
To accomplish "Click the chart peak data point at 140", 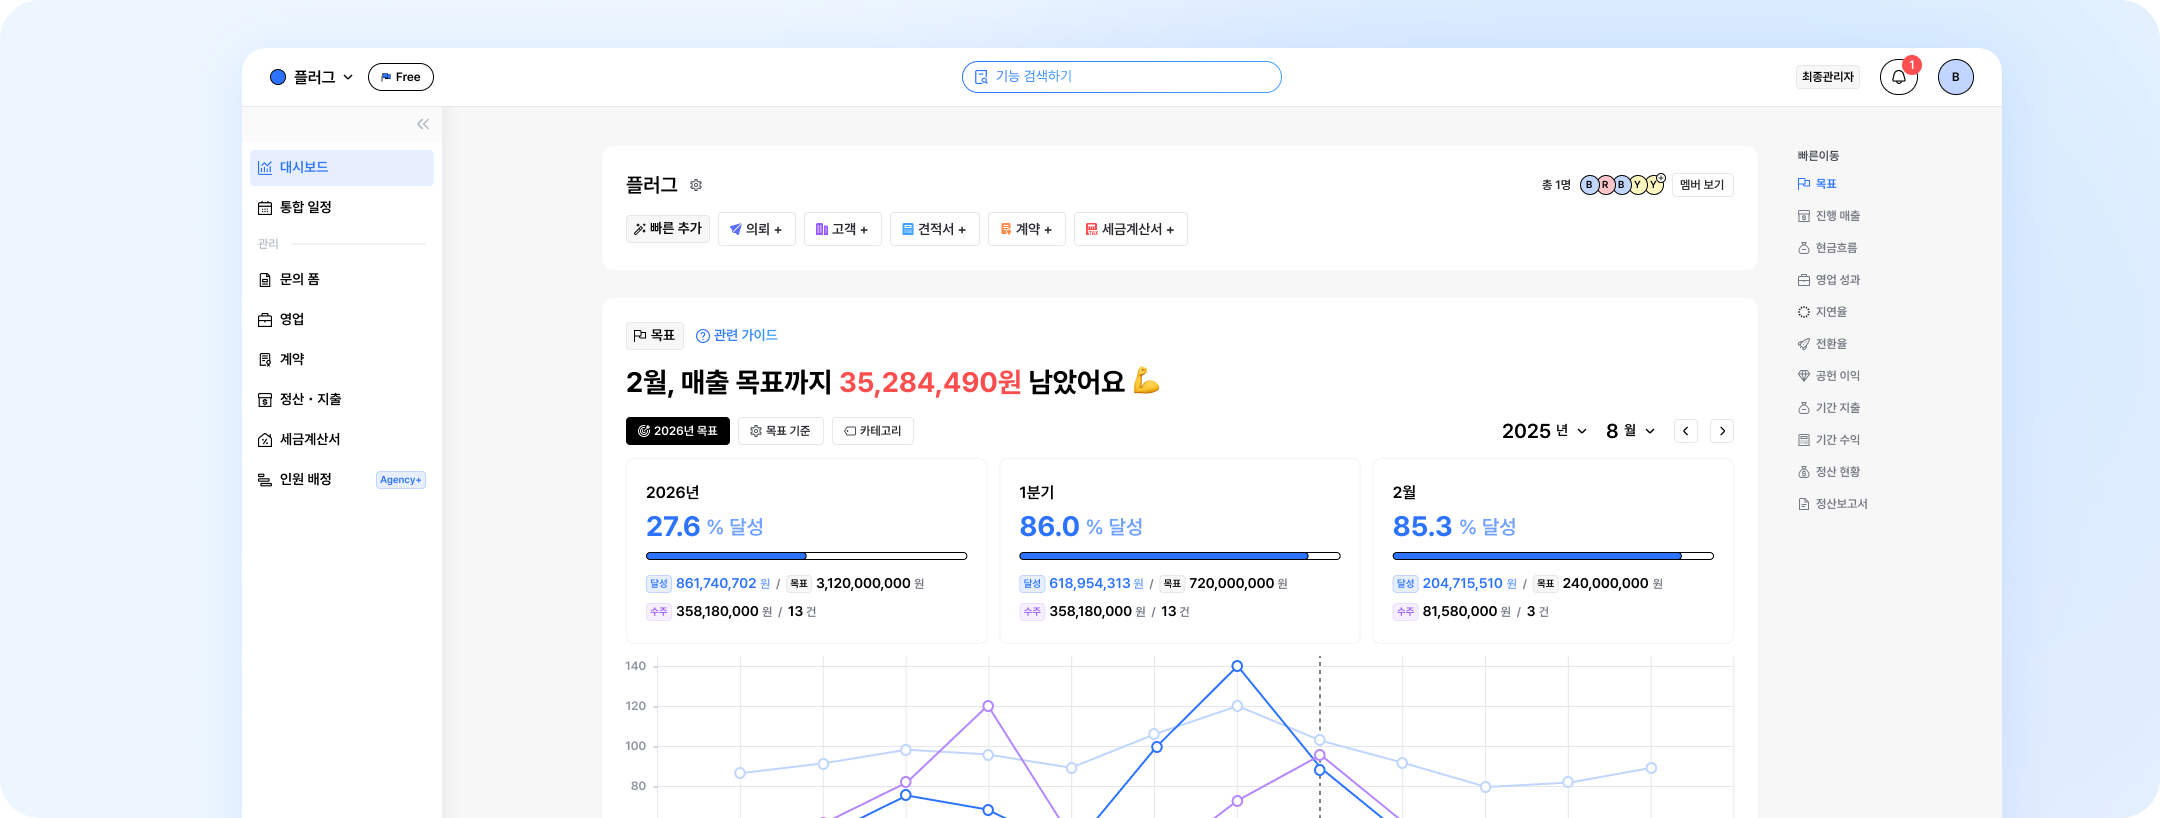I will pos(1237,666).
